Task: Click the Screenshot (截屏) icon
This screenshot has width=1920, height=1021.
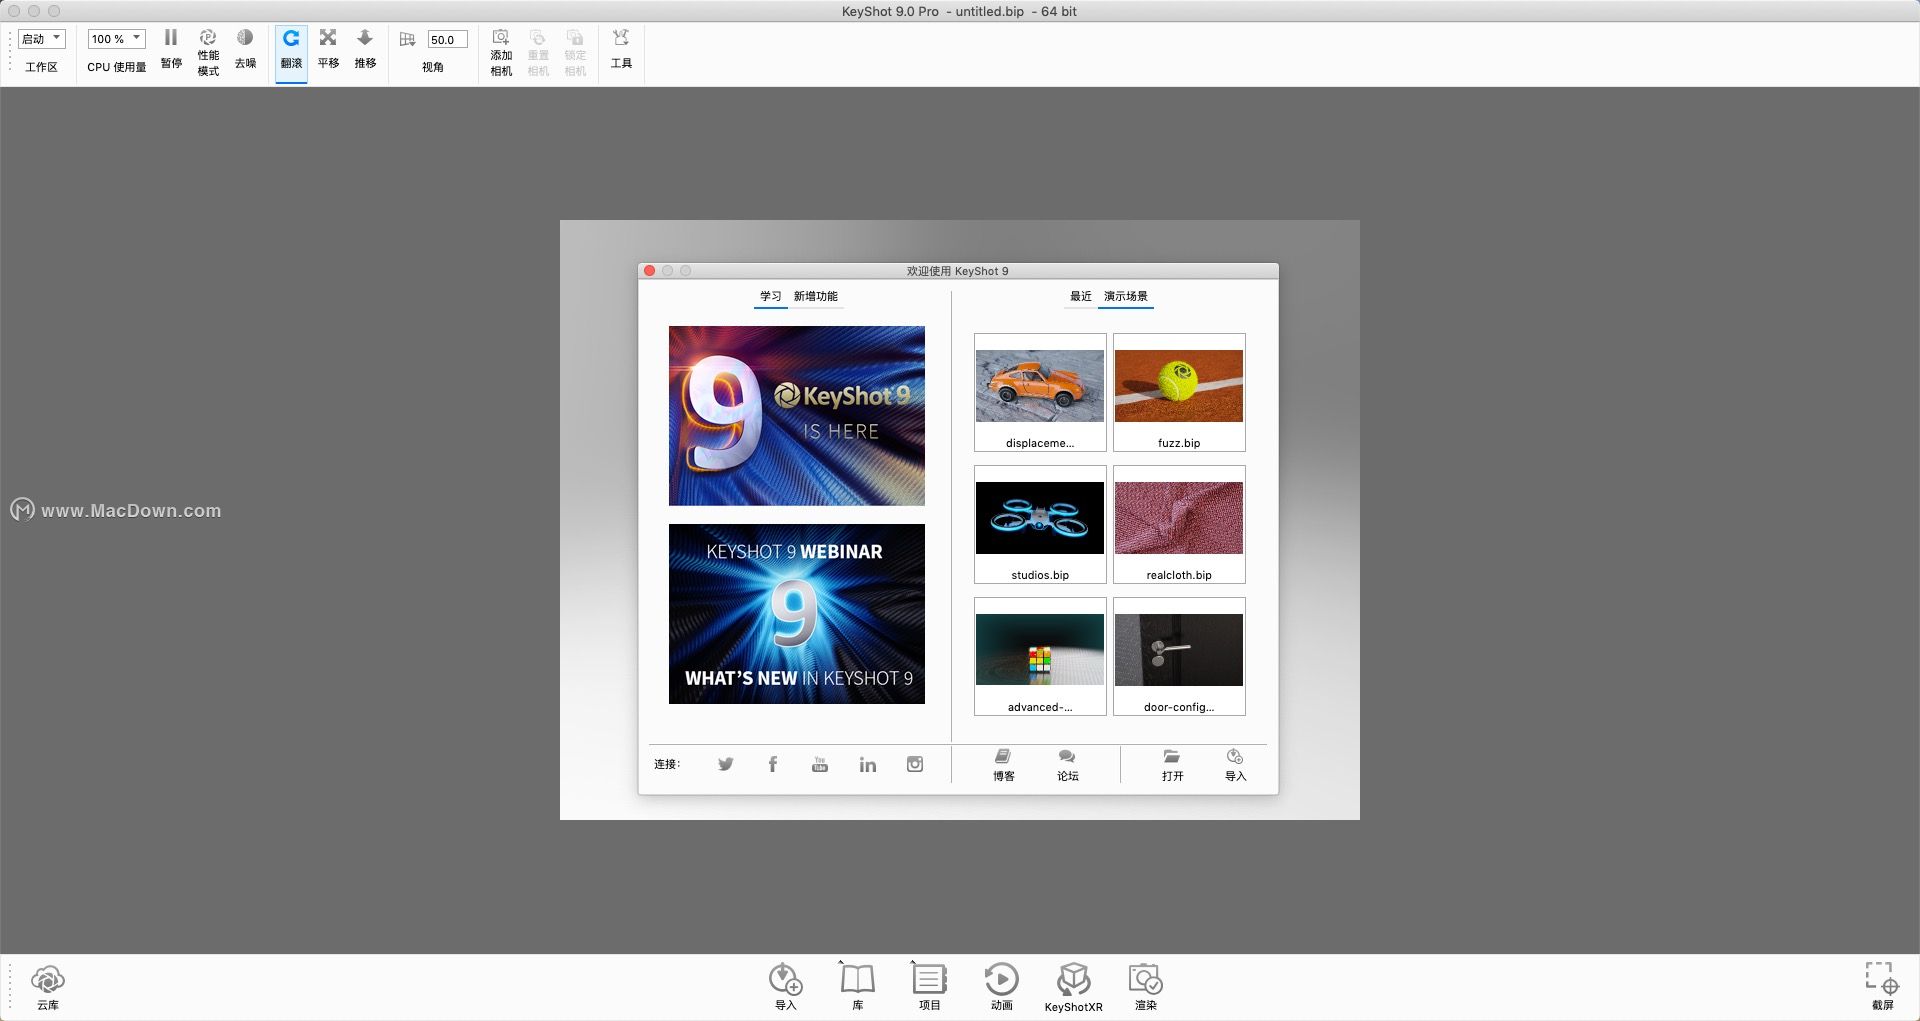Action: [x=1882, y=986]
